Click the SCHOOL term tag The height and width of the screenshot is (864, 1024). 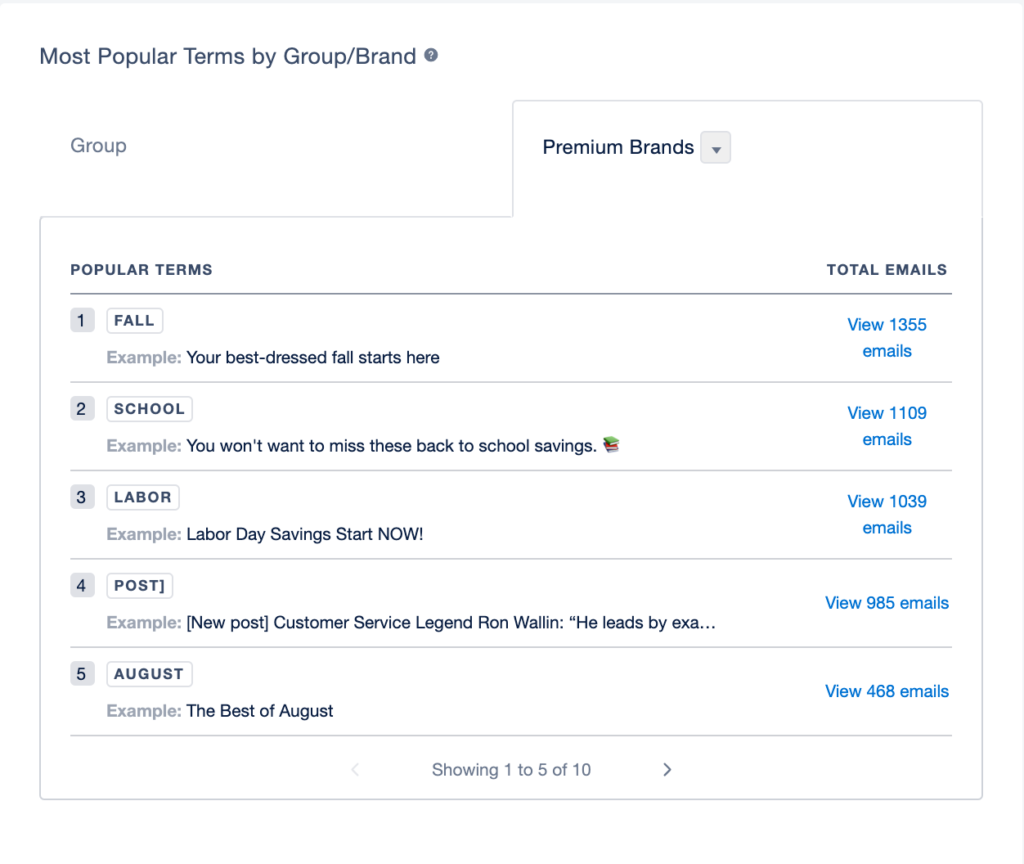pos(149,409)
